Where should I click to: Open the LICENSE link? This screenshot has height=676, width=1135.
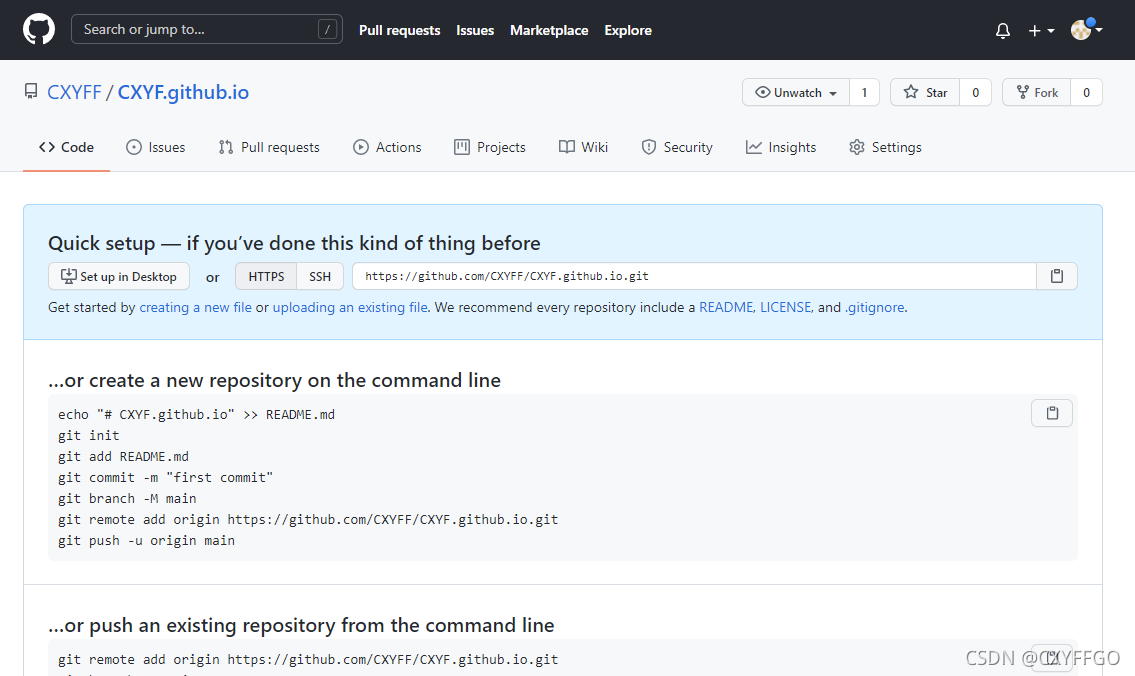point(785,308)
